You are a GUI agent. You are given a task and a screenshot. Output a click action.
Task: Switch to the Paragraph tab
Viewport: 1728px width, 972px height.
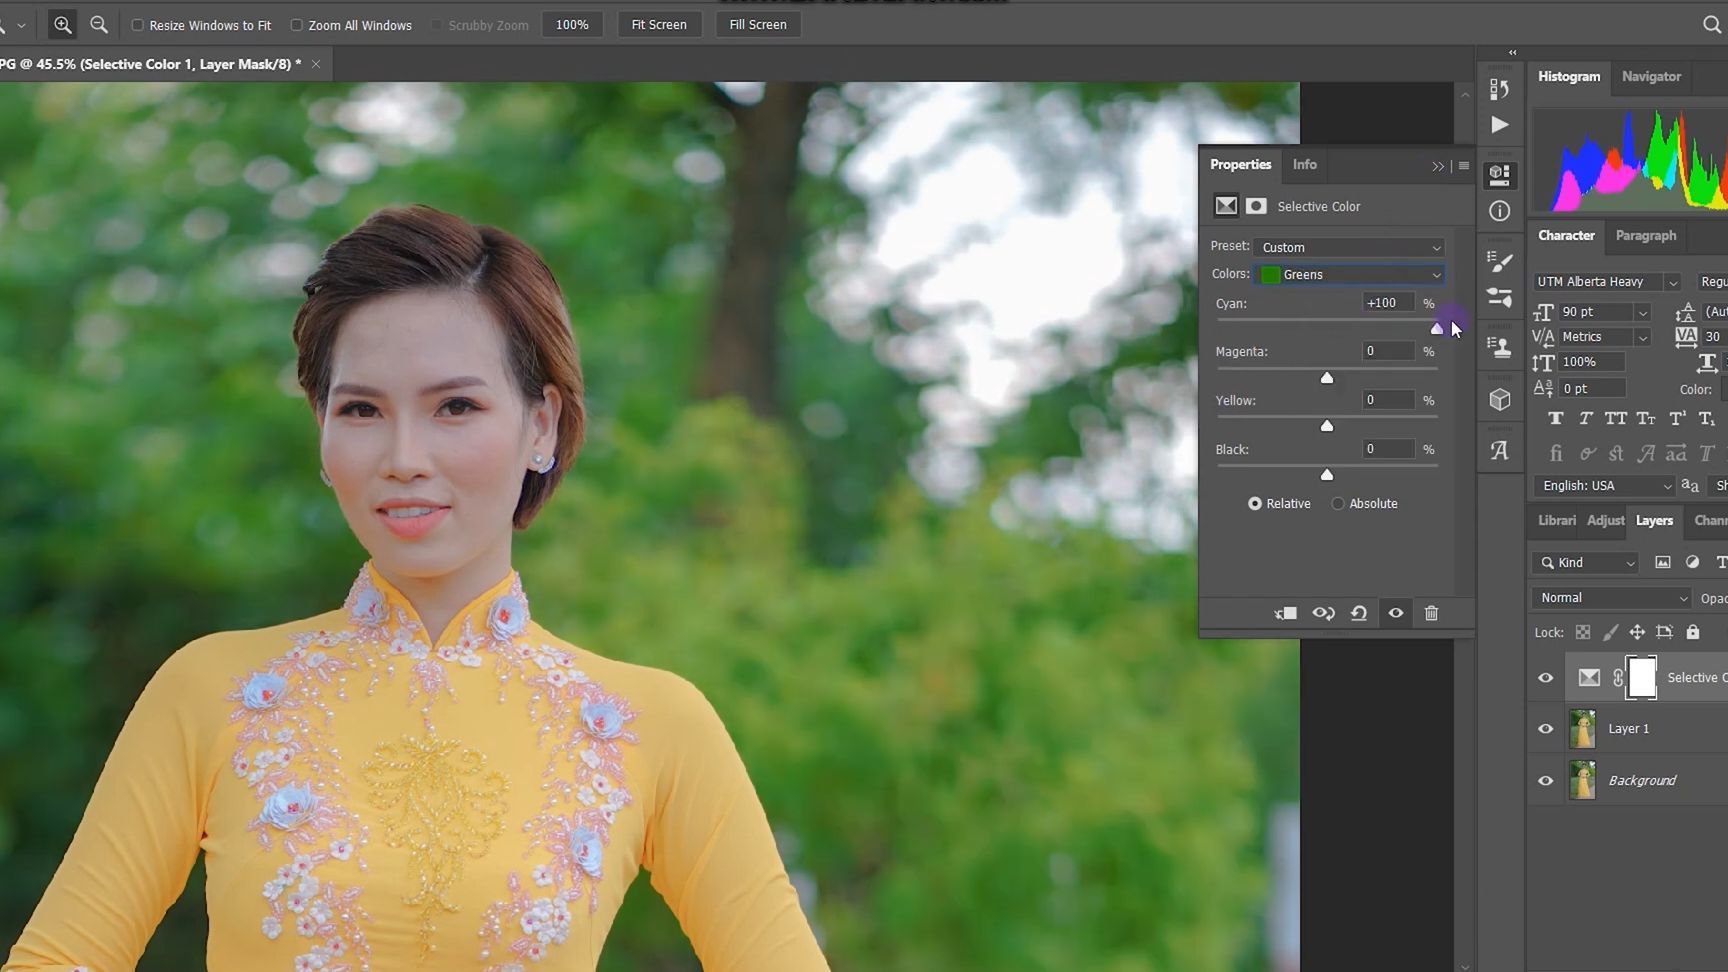1645,236
